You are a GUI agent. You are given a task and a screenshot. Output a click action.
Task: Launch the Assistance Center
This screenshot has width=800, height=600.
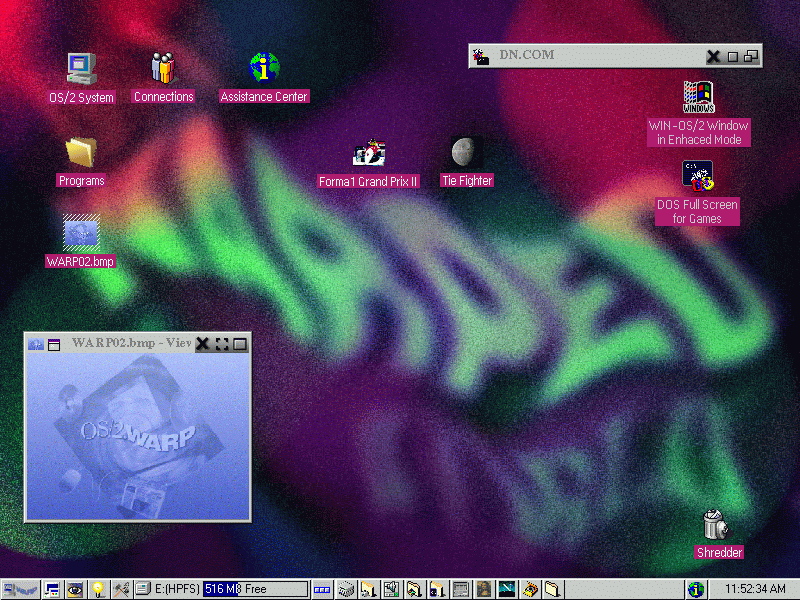264,69
